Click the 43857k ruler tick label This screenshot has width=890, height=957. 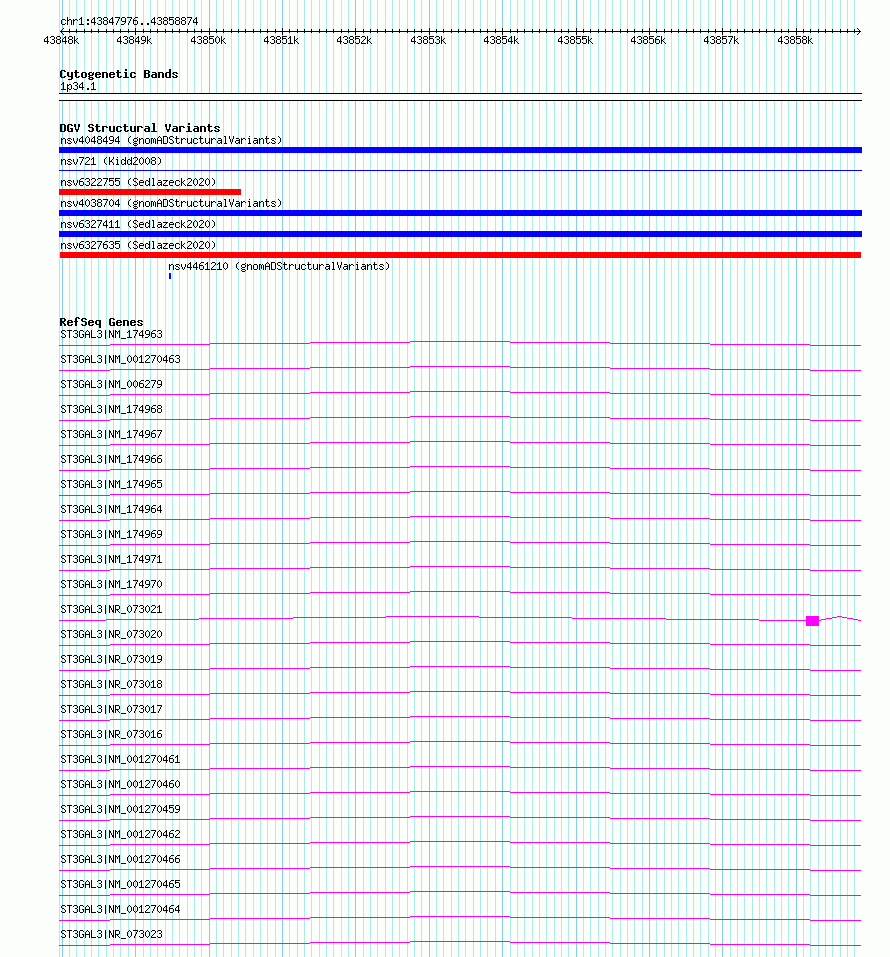point(721,40)
